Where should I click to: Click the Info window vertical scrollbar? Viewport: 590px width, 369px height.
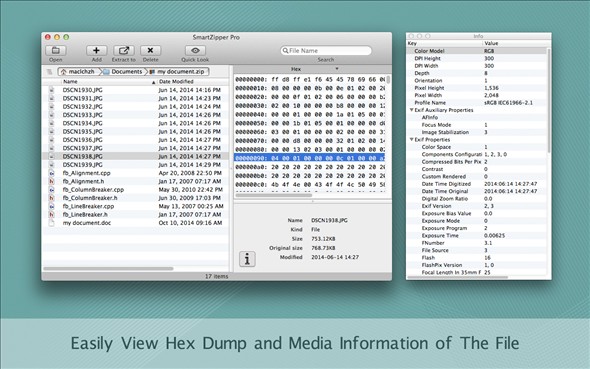549,100
